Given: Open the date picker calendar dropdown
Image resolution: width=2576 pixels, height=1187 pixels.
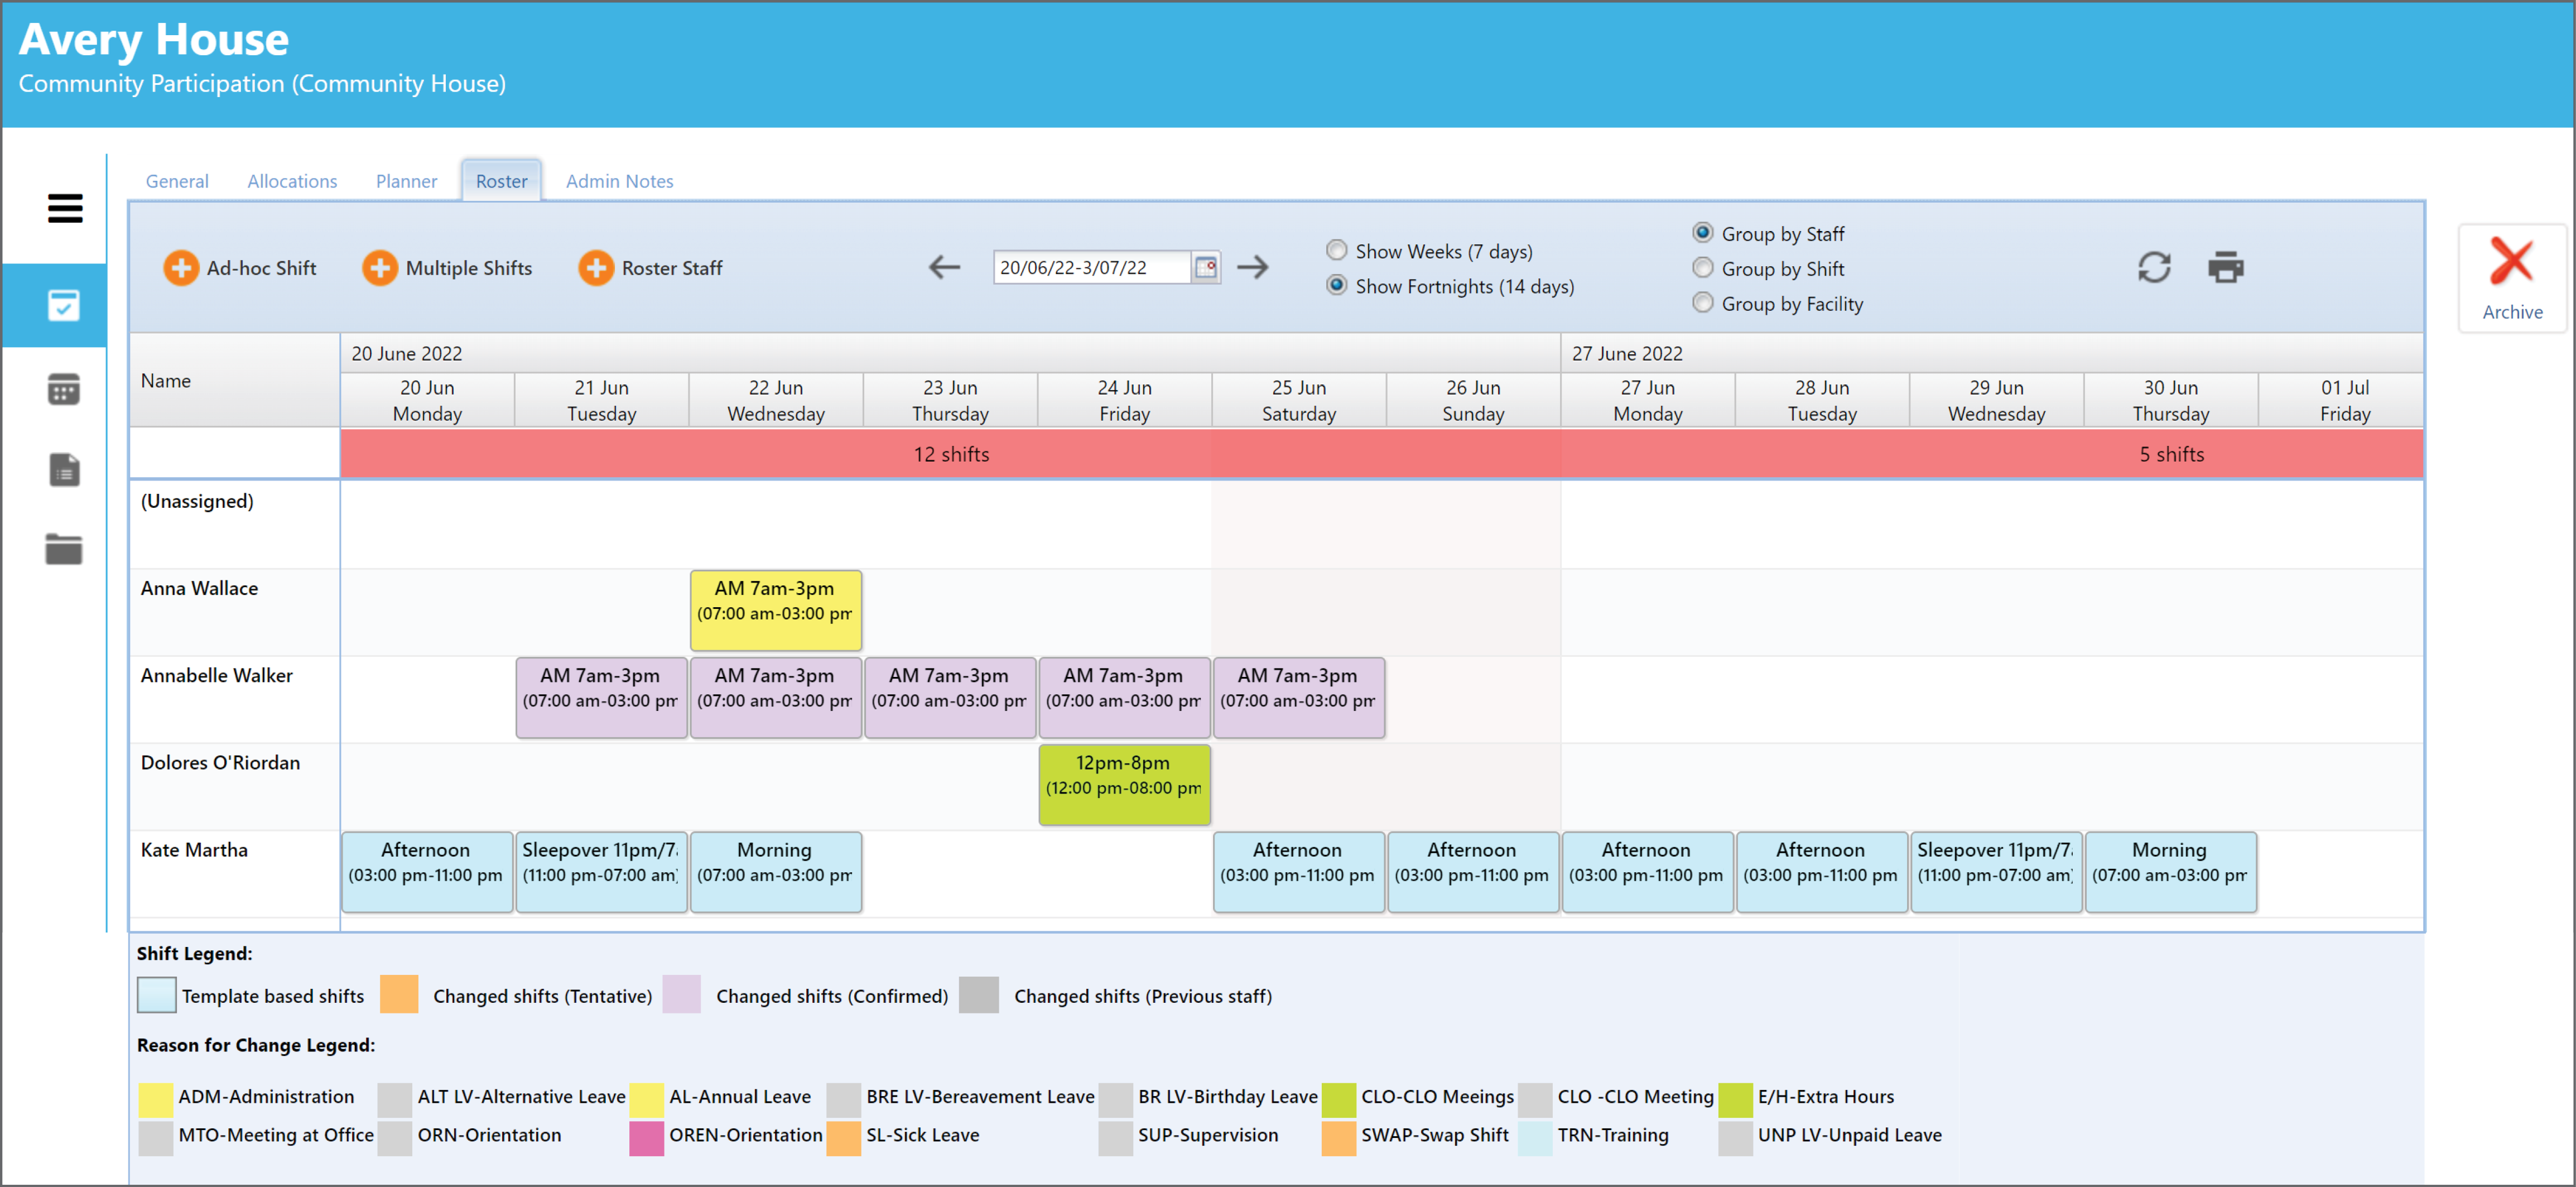Looking at the screenshot, I should pyautogui.click(x=1206, y=267).
